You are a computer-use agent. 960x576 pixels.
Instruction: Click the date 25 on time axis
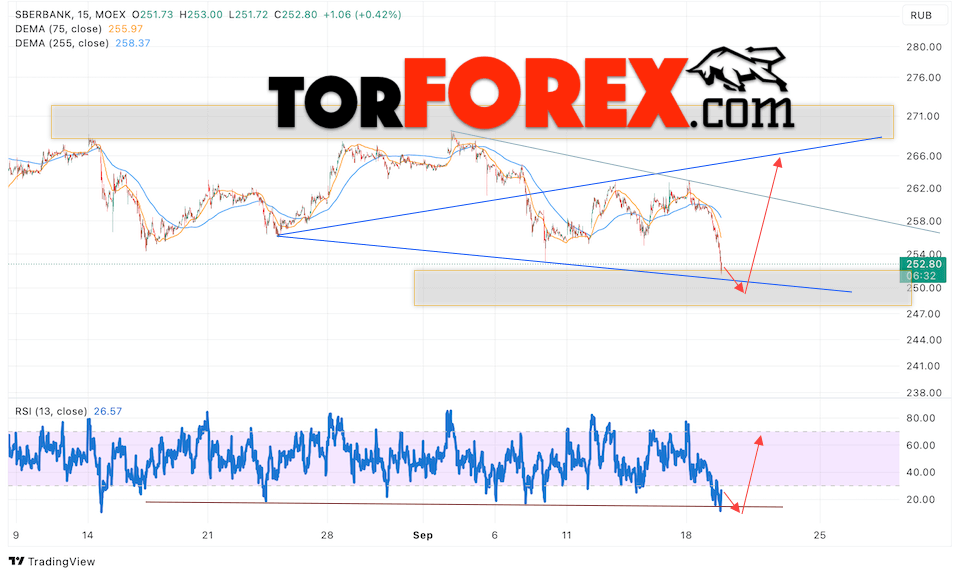point(819,535)
